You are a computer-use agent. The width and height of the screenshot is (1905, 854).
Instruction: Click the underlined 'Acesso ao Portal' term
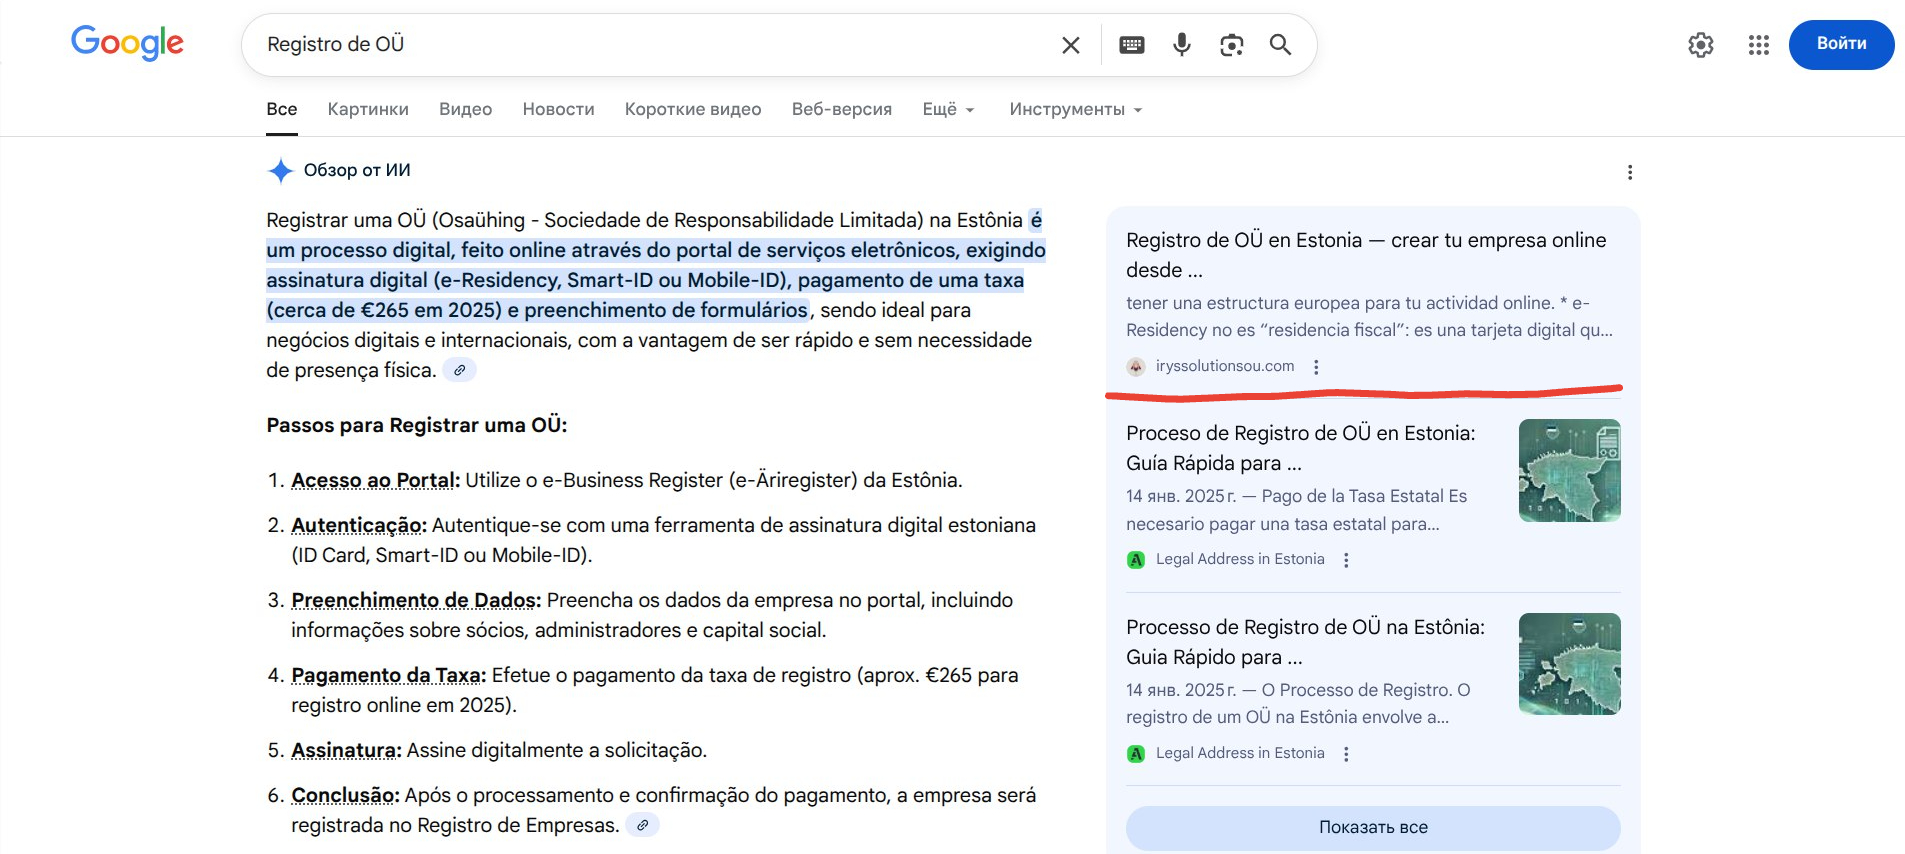point(373,480)
